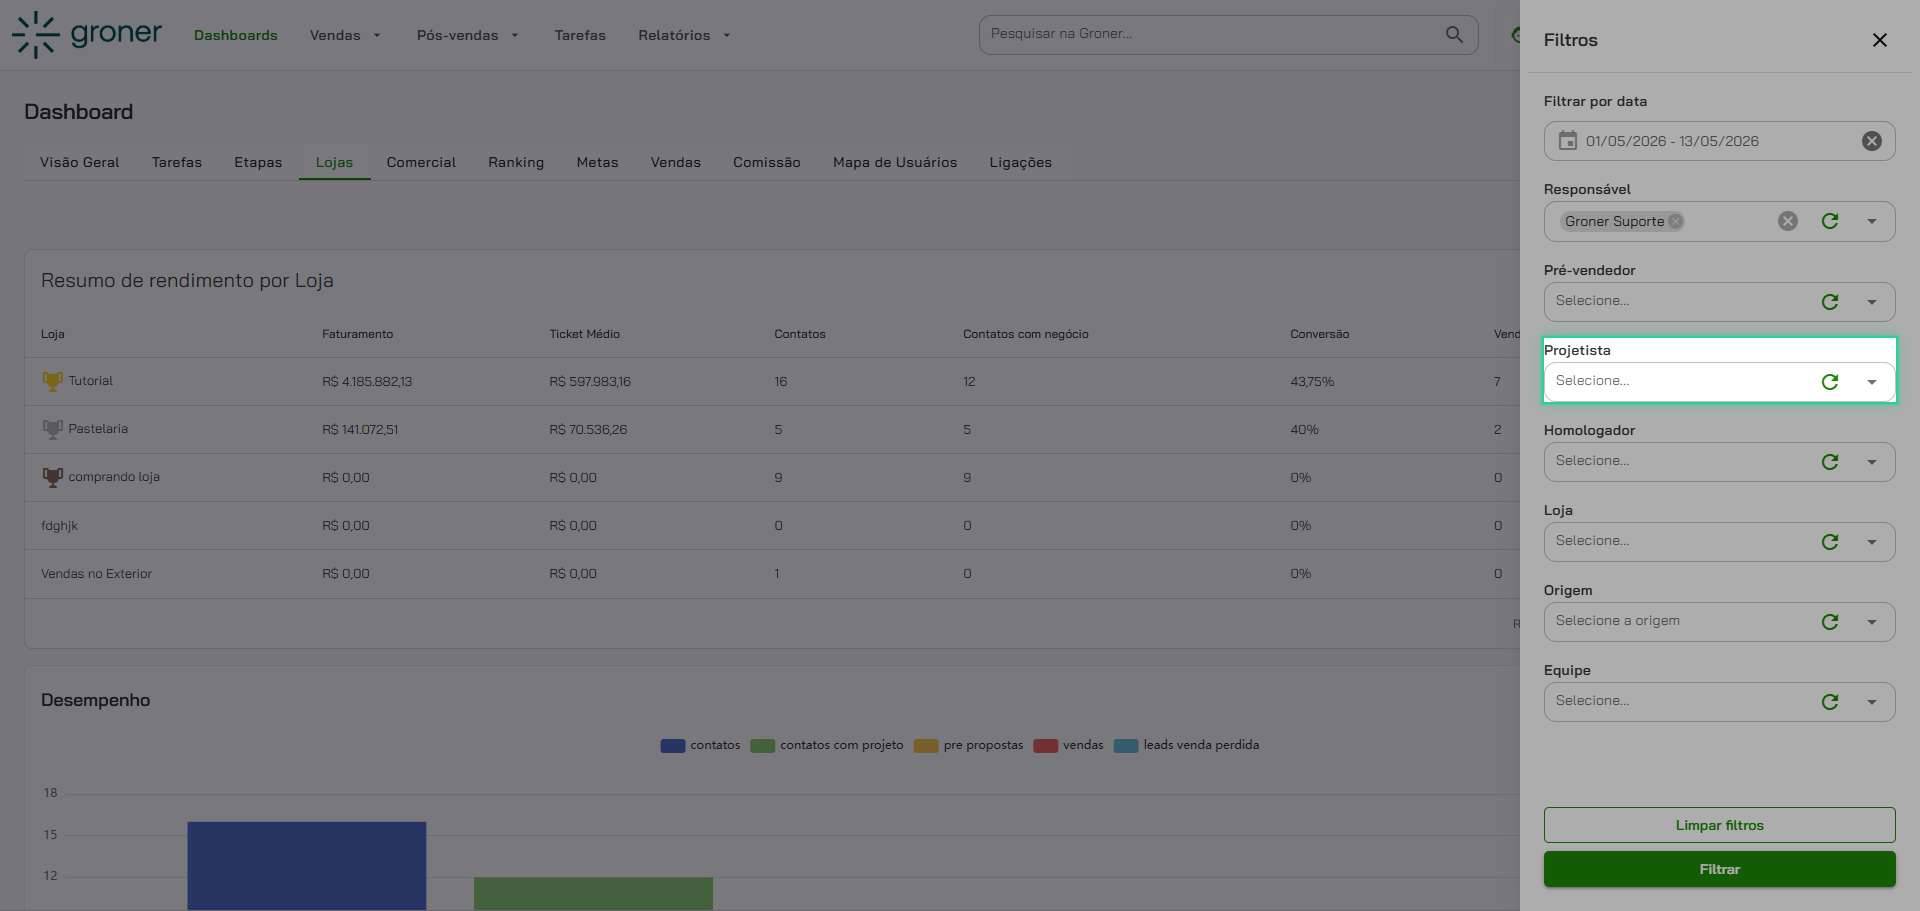The image size is (1920, 911).
Task: Click the blue contatos chart bar
Action: 306,865
